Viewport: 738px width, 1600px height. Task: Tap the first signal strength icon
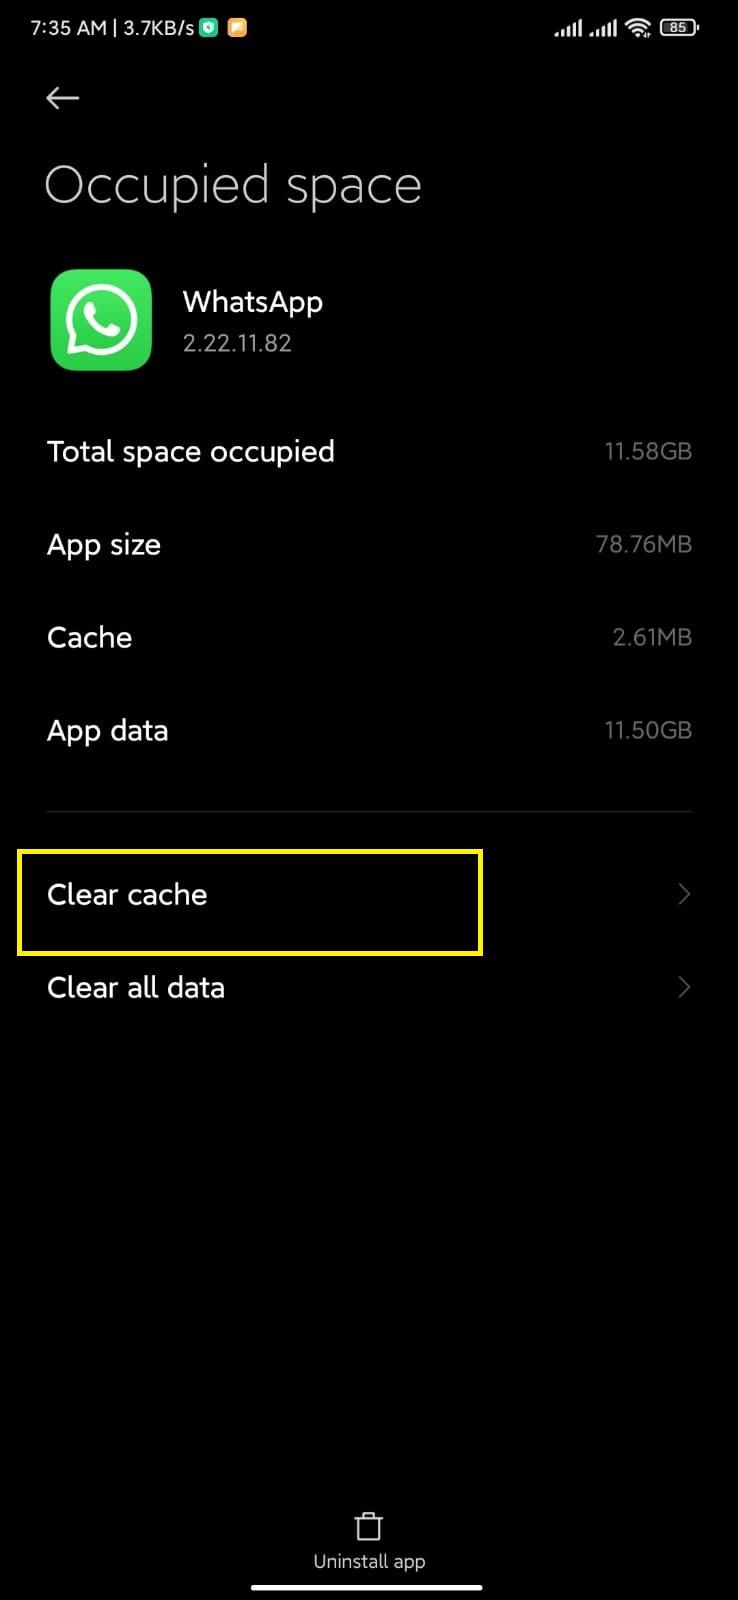[568, 28]
